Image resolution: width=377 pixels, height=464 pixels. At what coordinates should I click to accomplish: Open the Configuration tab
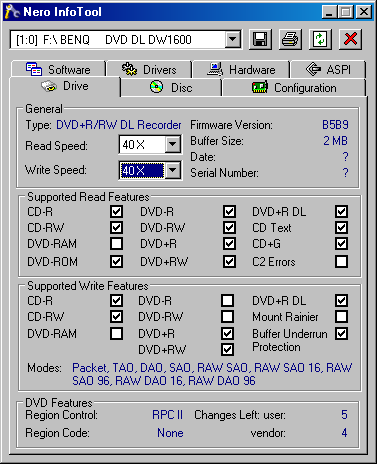[294, 88]
